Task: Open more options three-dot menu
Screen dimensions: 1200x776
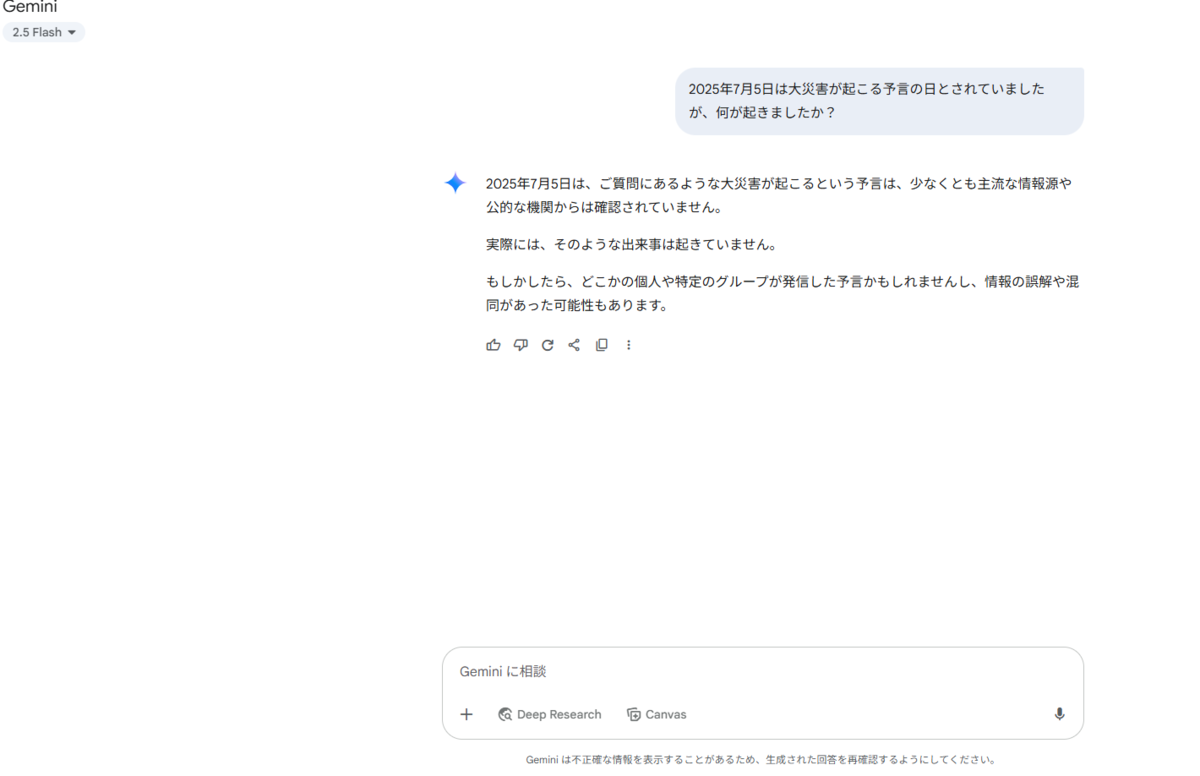Action: coord(628,345)
